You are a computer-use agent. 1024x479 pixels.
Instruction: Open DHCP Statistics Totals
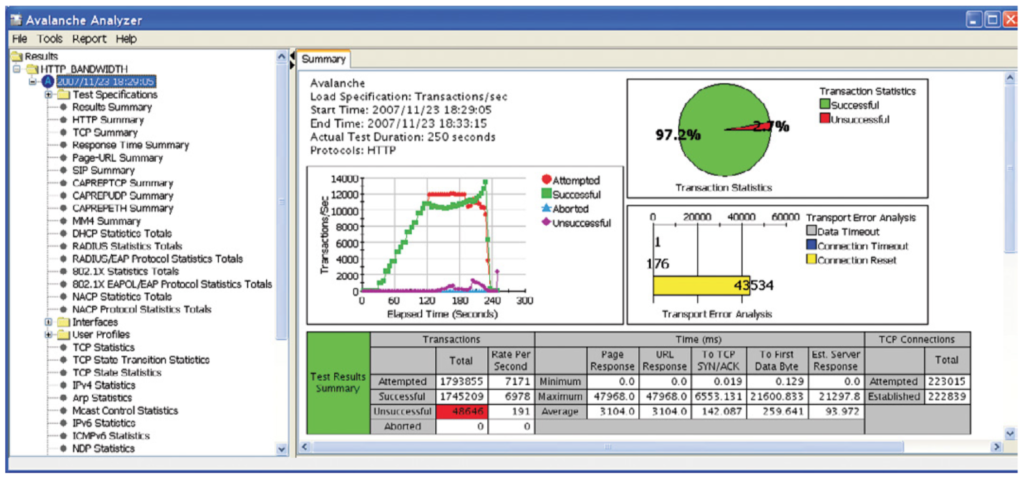click(121, 233)
